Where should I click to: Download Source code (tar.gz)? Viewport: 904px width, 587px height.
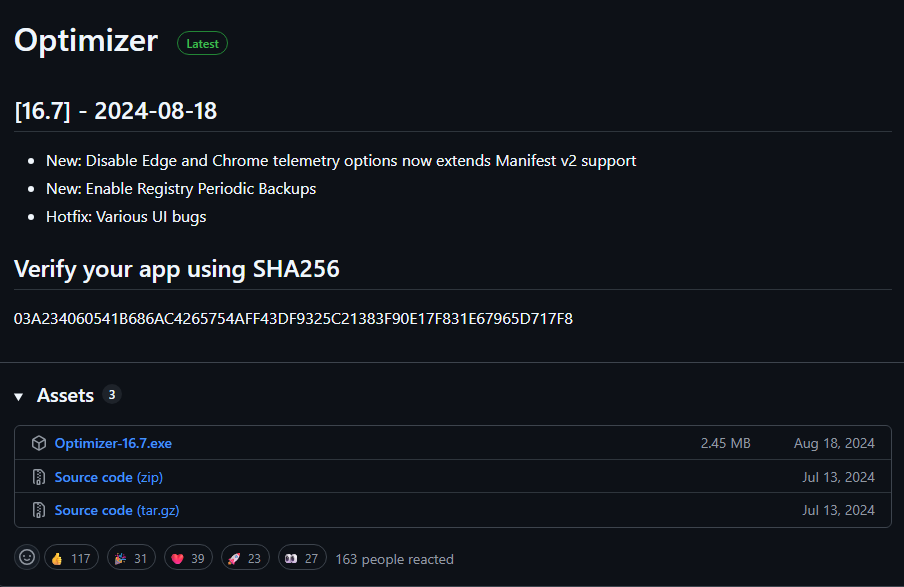coord(117,510)
